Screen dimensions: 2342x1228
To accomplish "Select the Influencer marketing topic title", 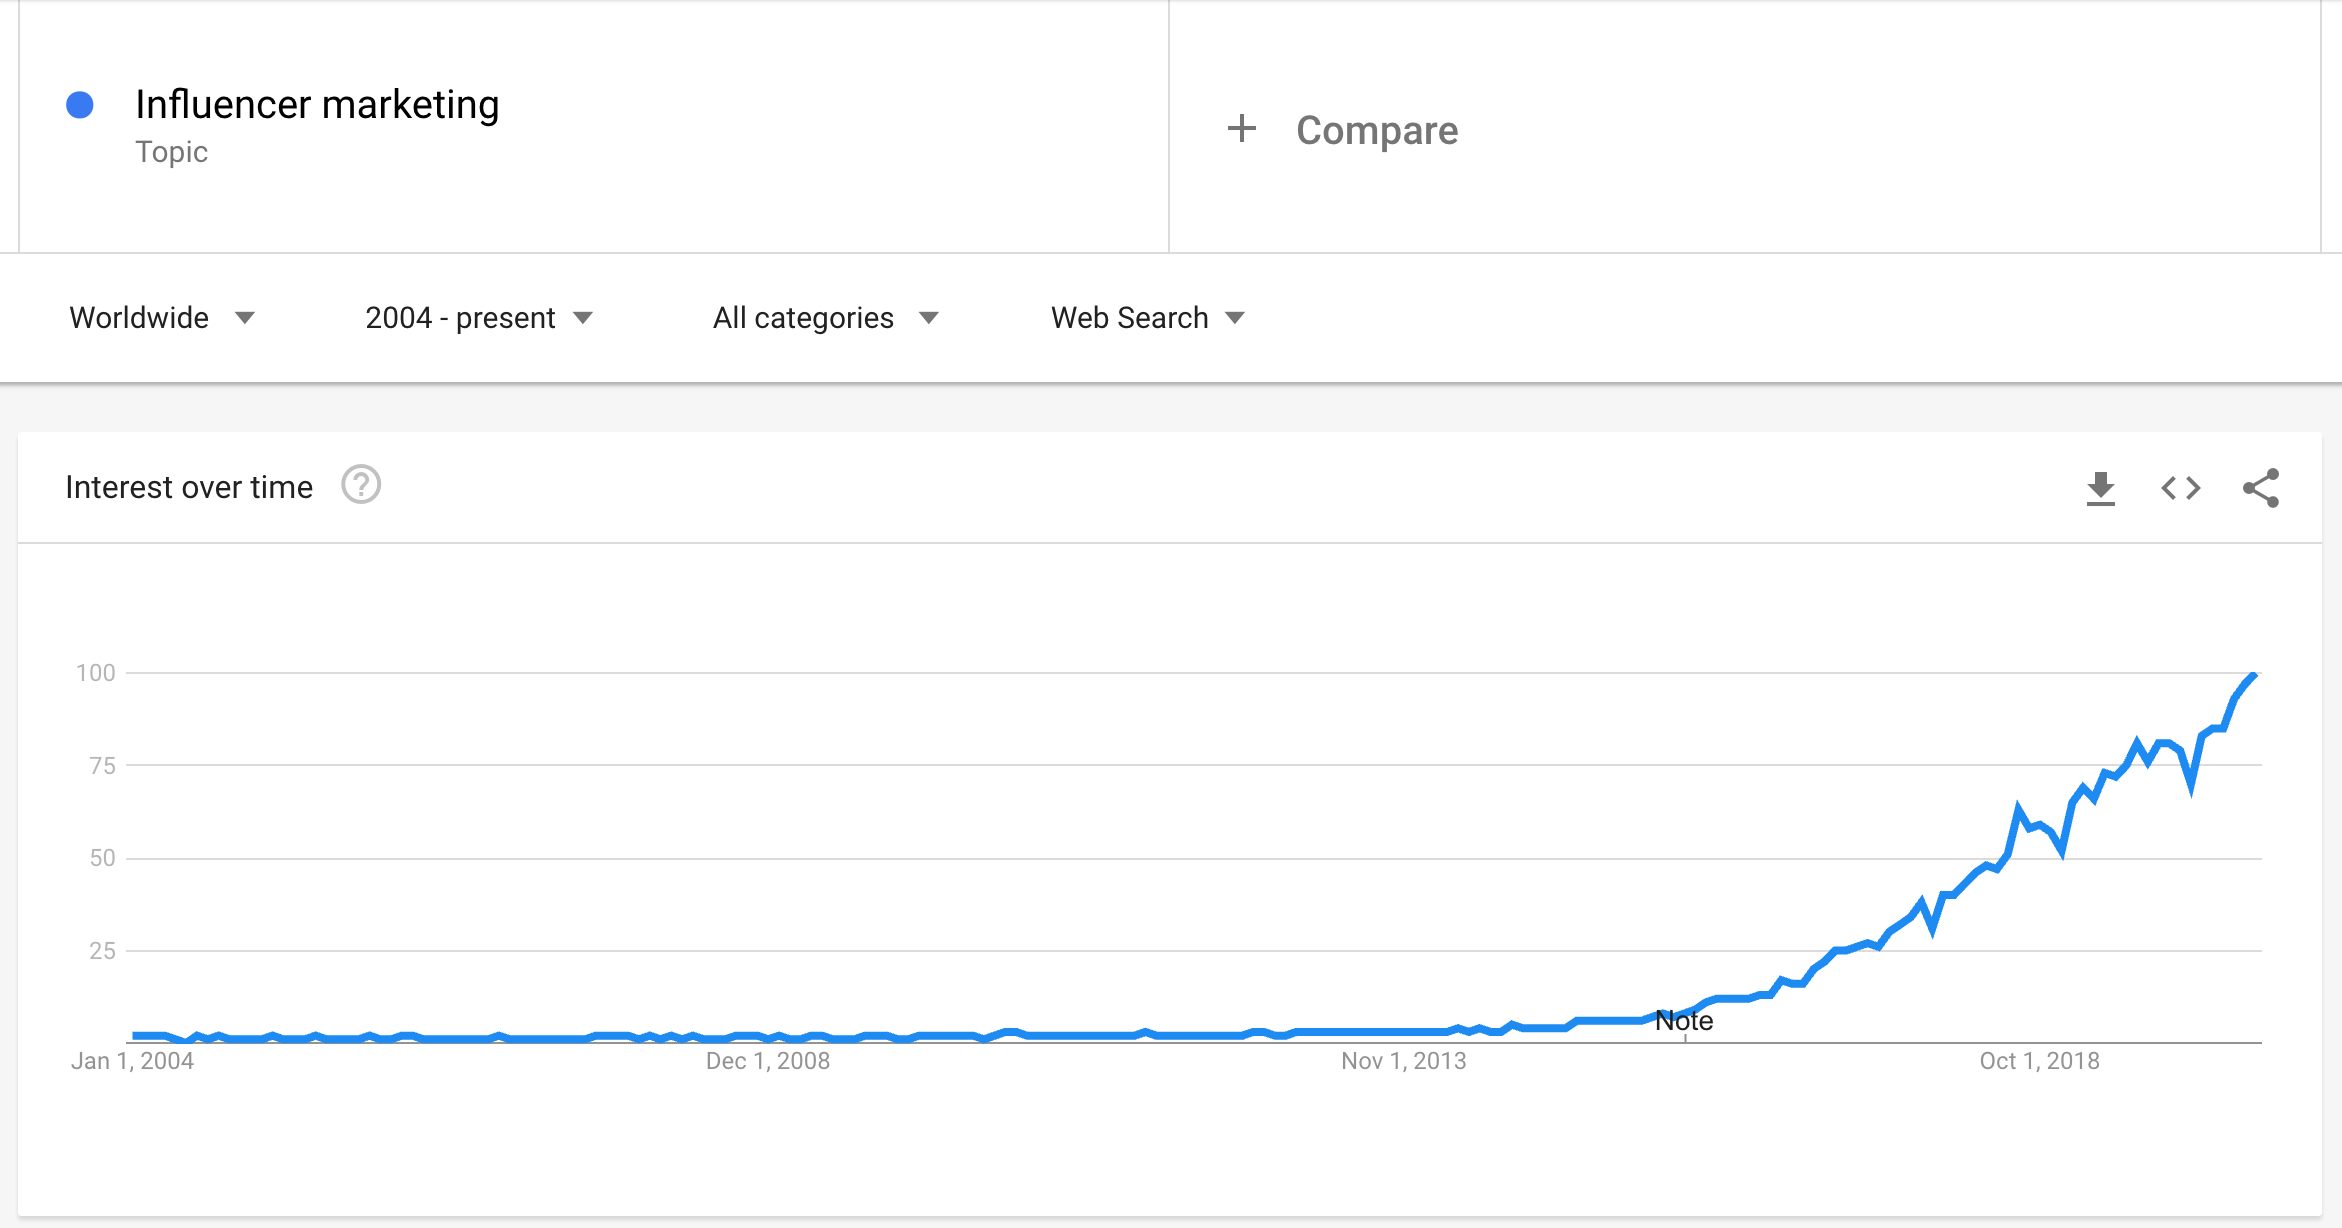I will click(x=318, y=103).
